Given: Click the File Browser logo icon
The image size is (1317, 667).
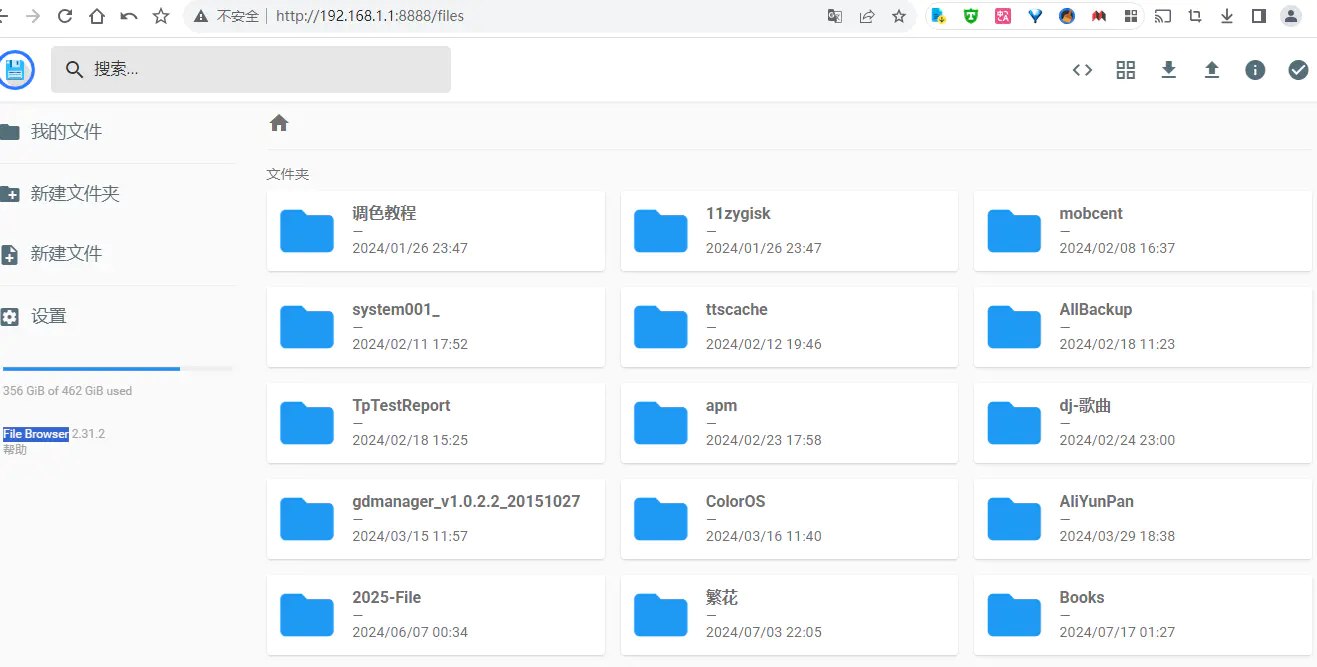Looking at the screenshot, I should pos(16,70).
